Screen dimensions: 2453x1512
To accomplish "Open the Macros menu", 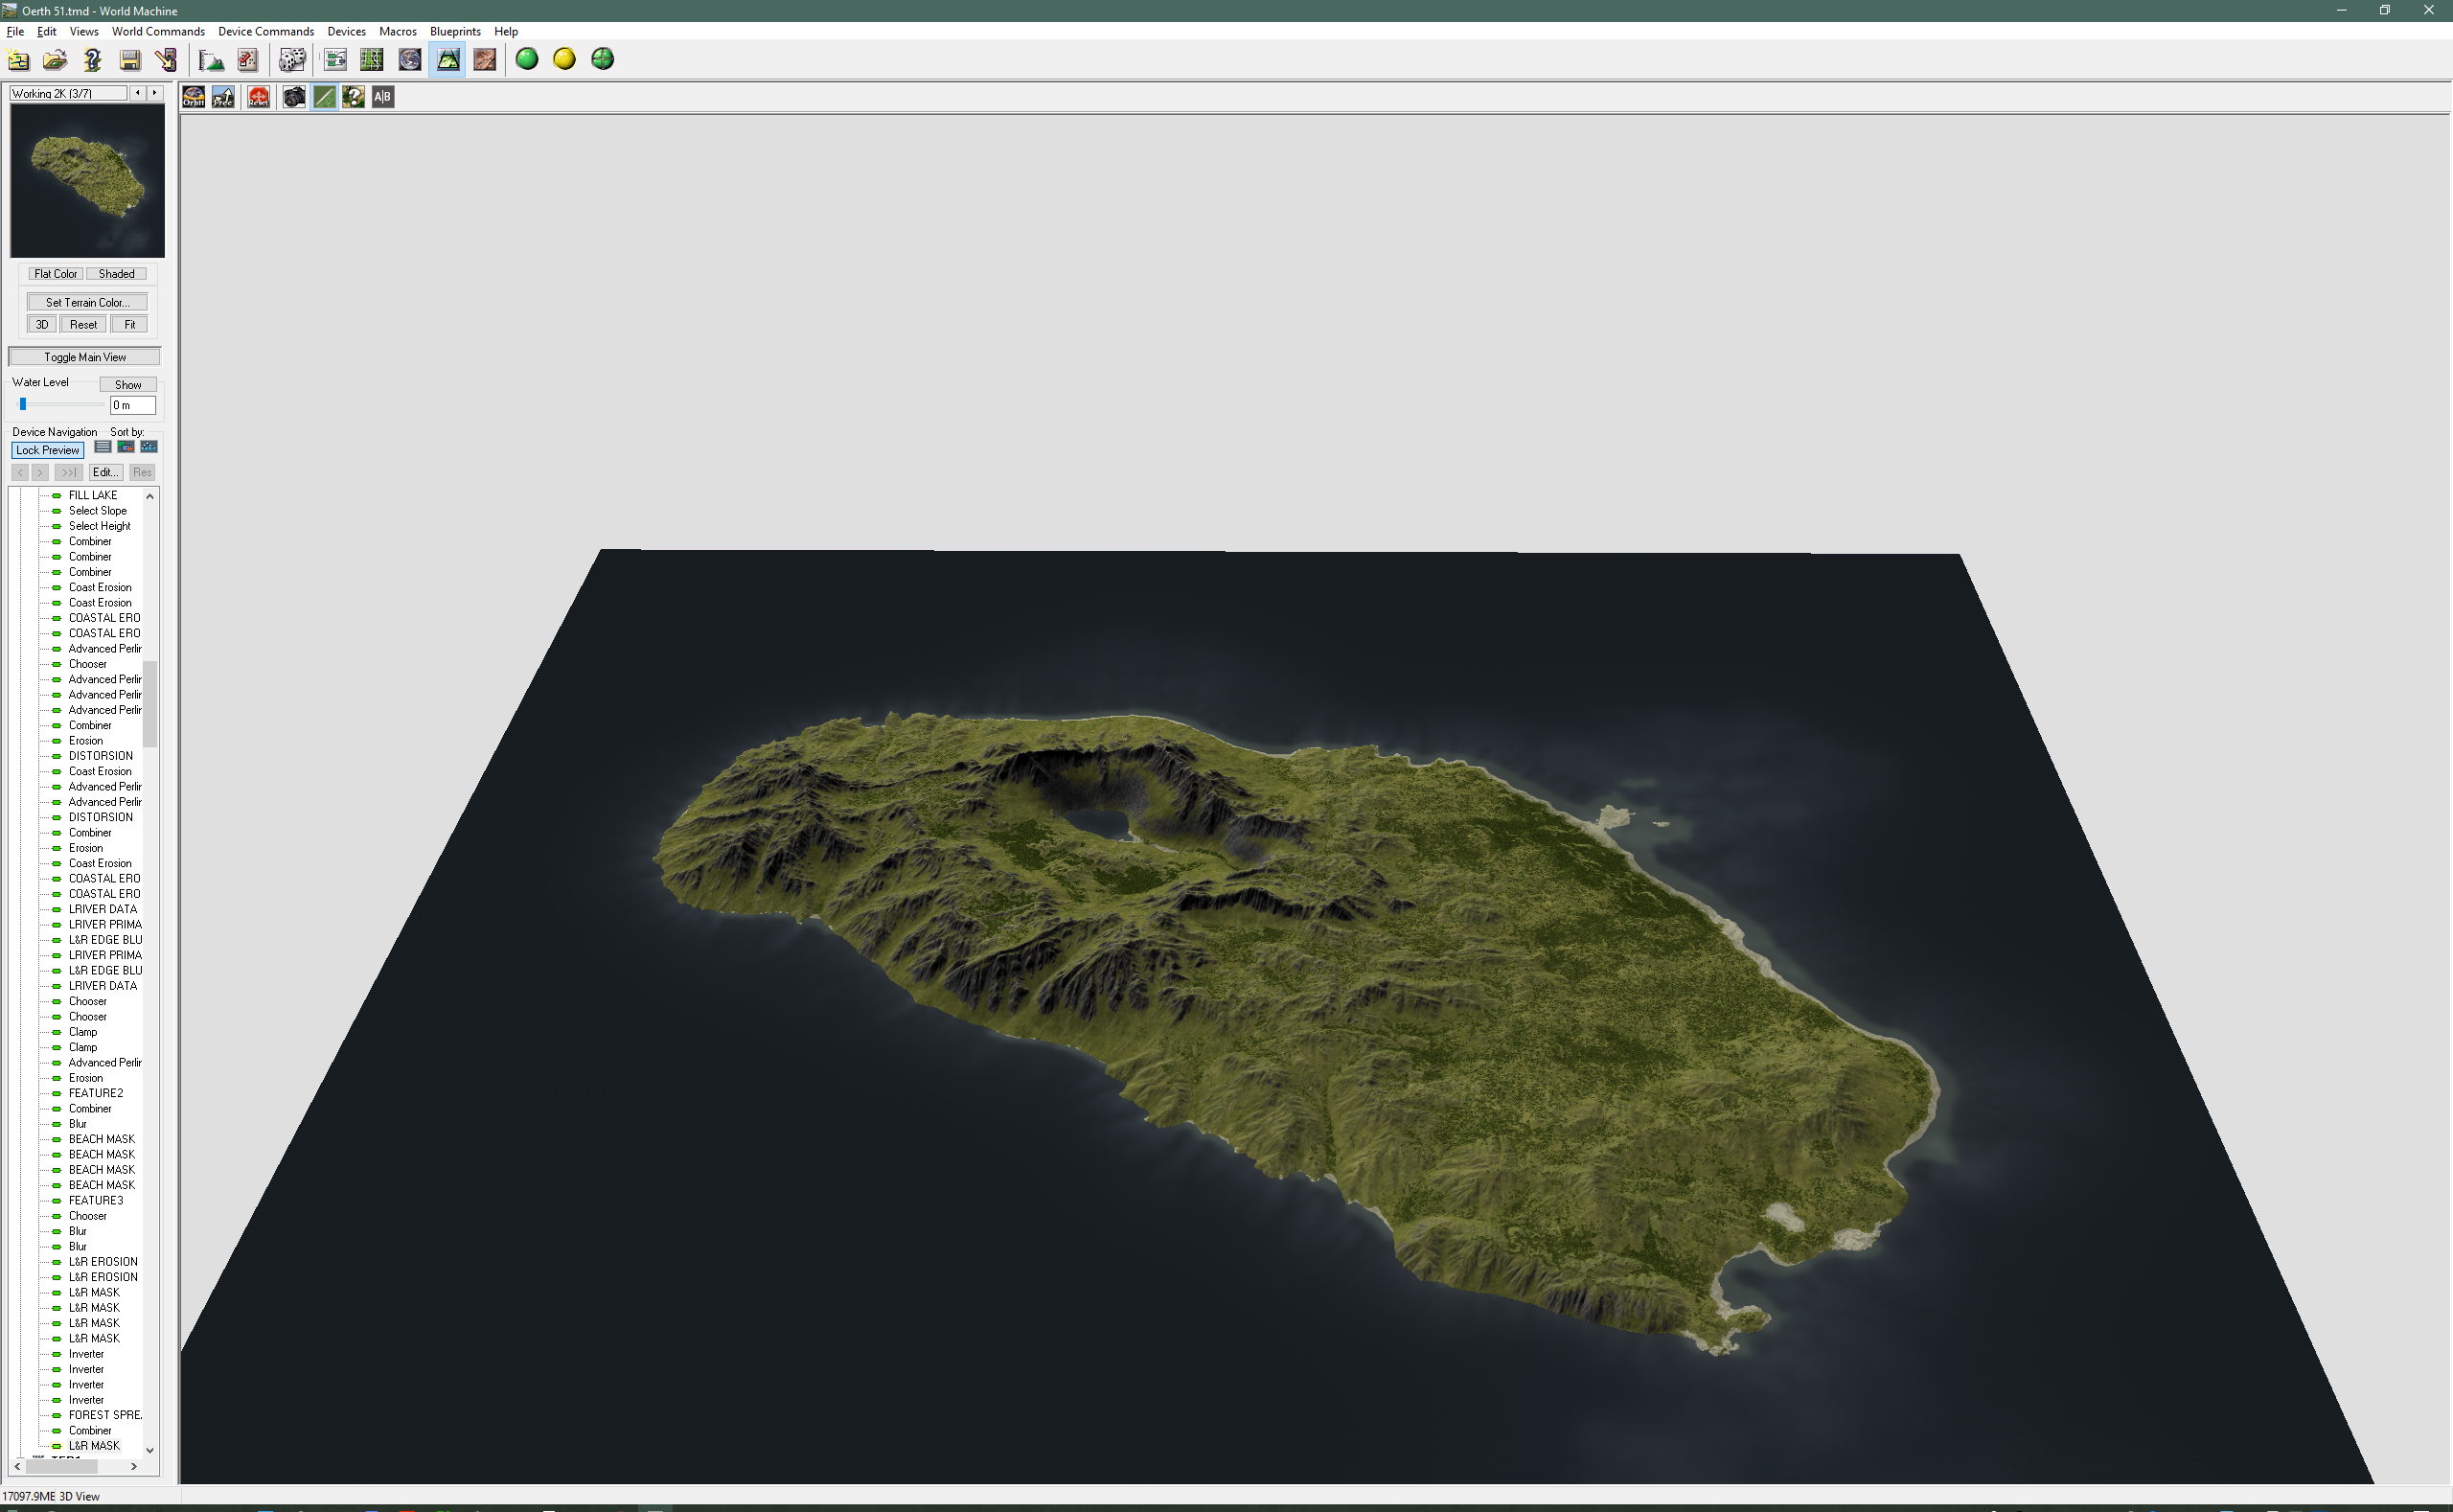I will coord(397,31).
